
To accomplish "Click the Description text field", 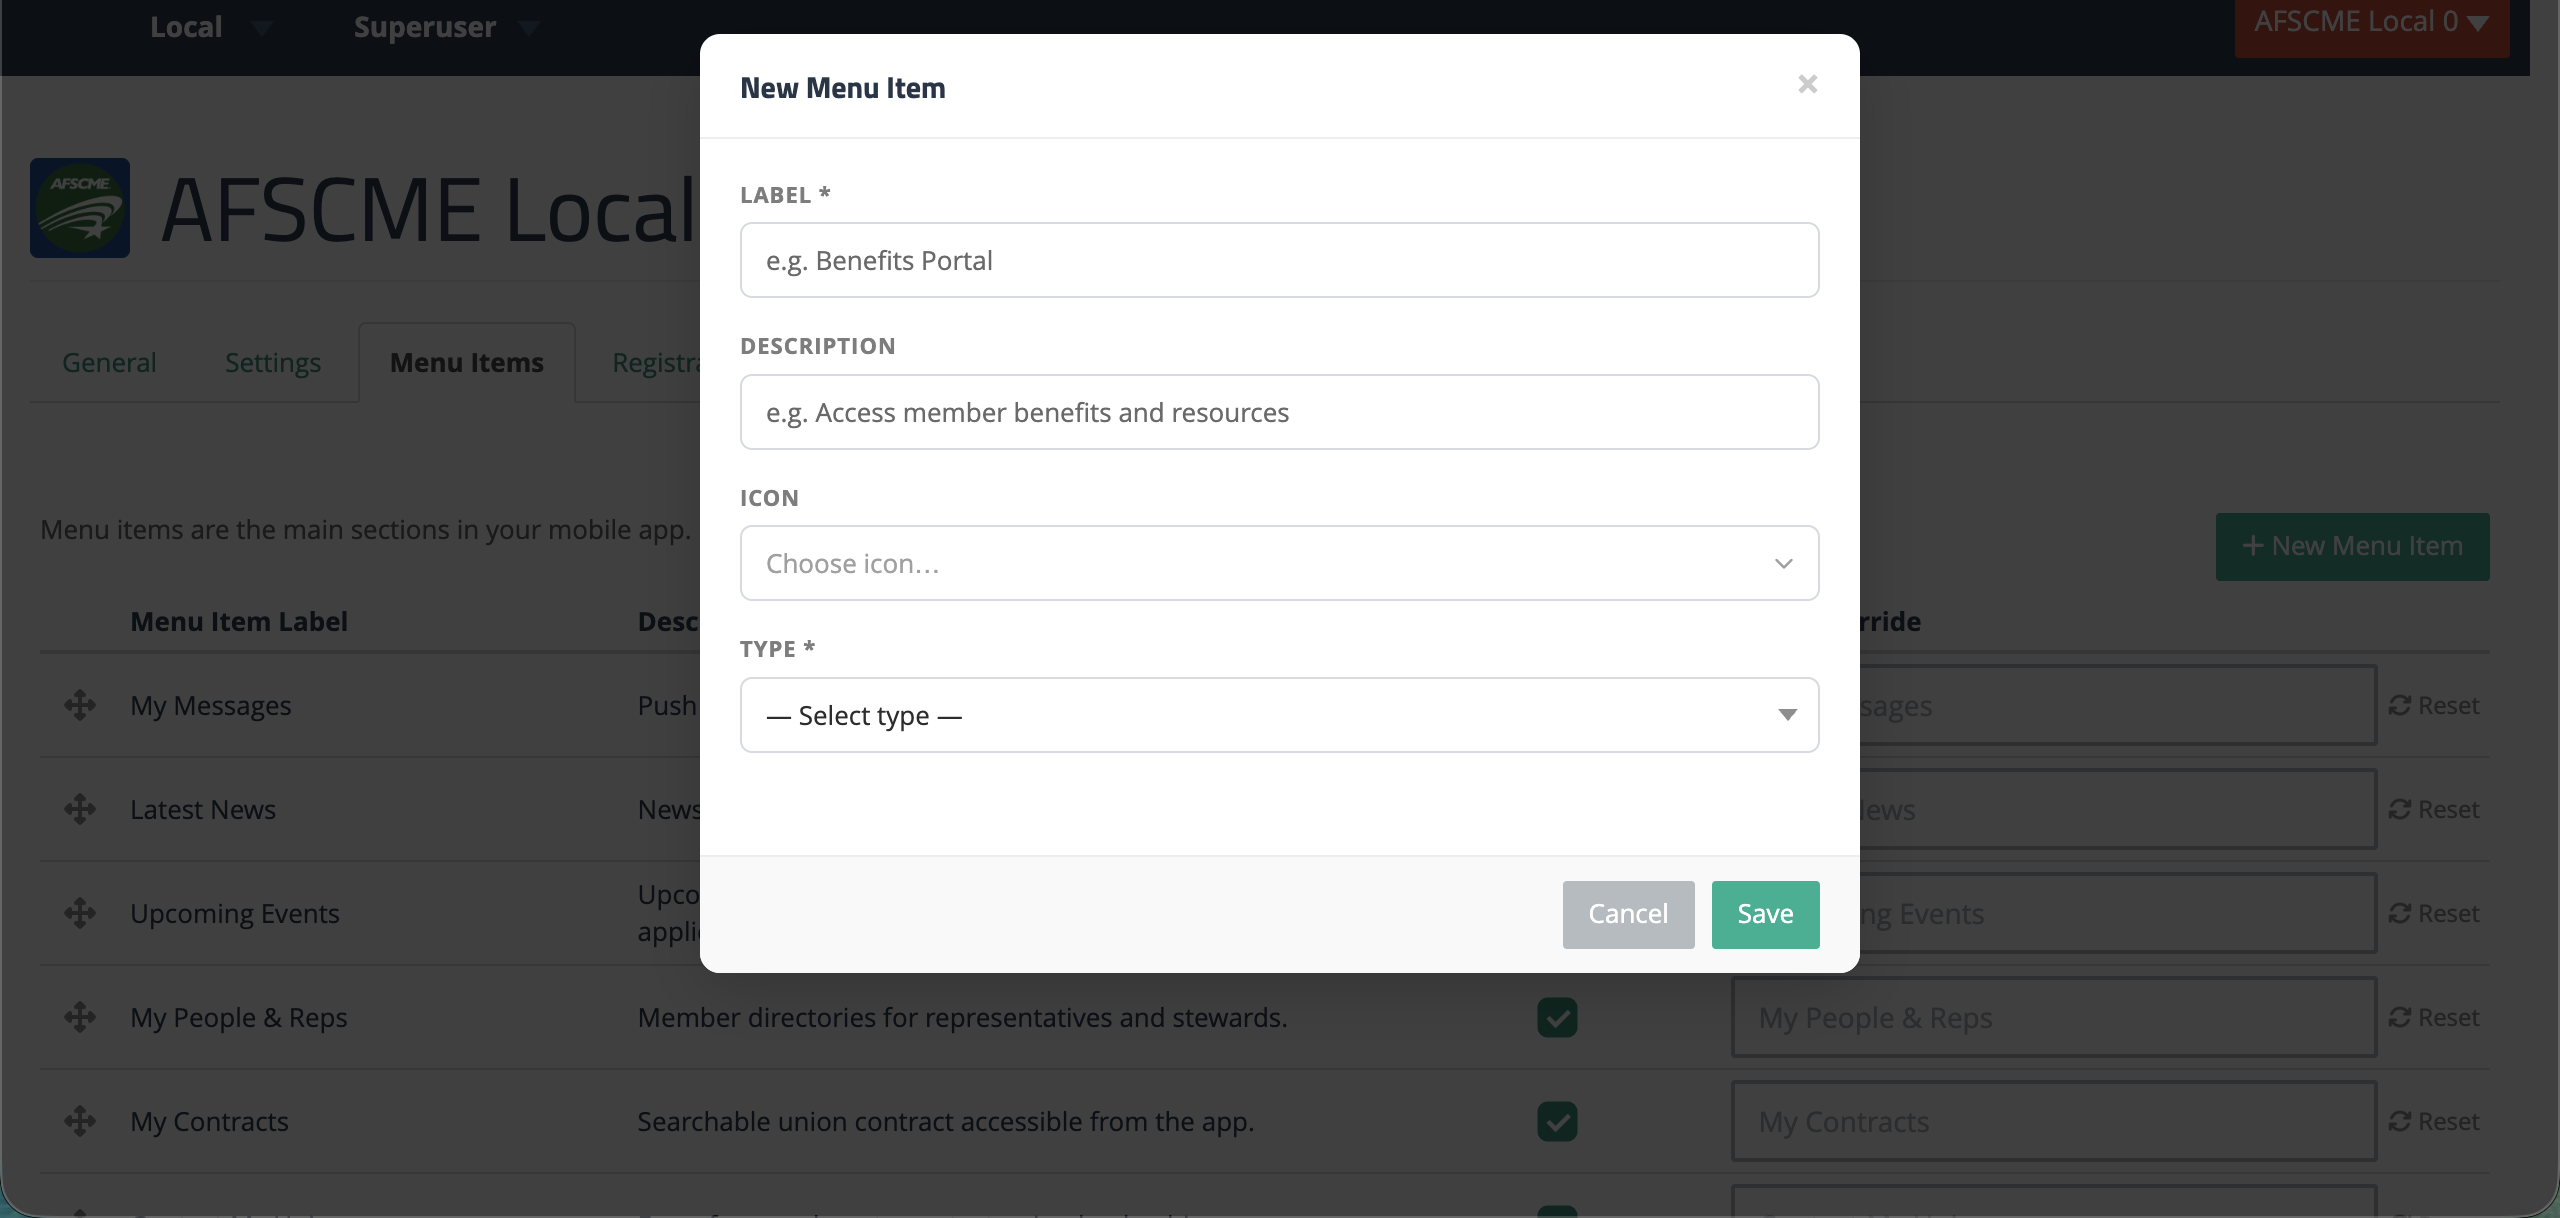I will (x=1279, y=412).
